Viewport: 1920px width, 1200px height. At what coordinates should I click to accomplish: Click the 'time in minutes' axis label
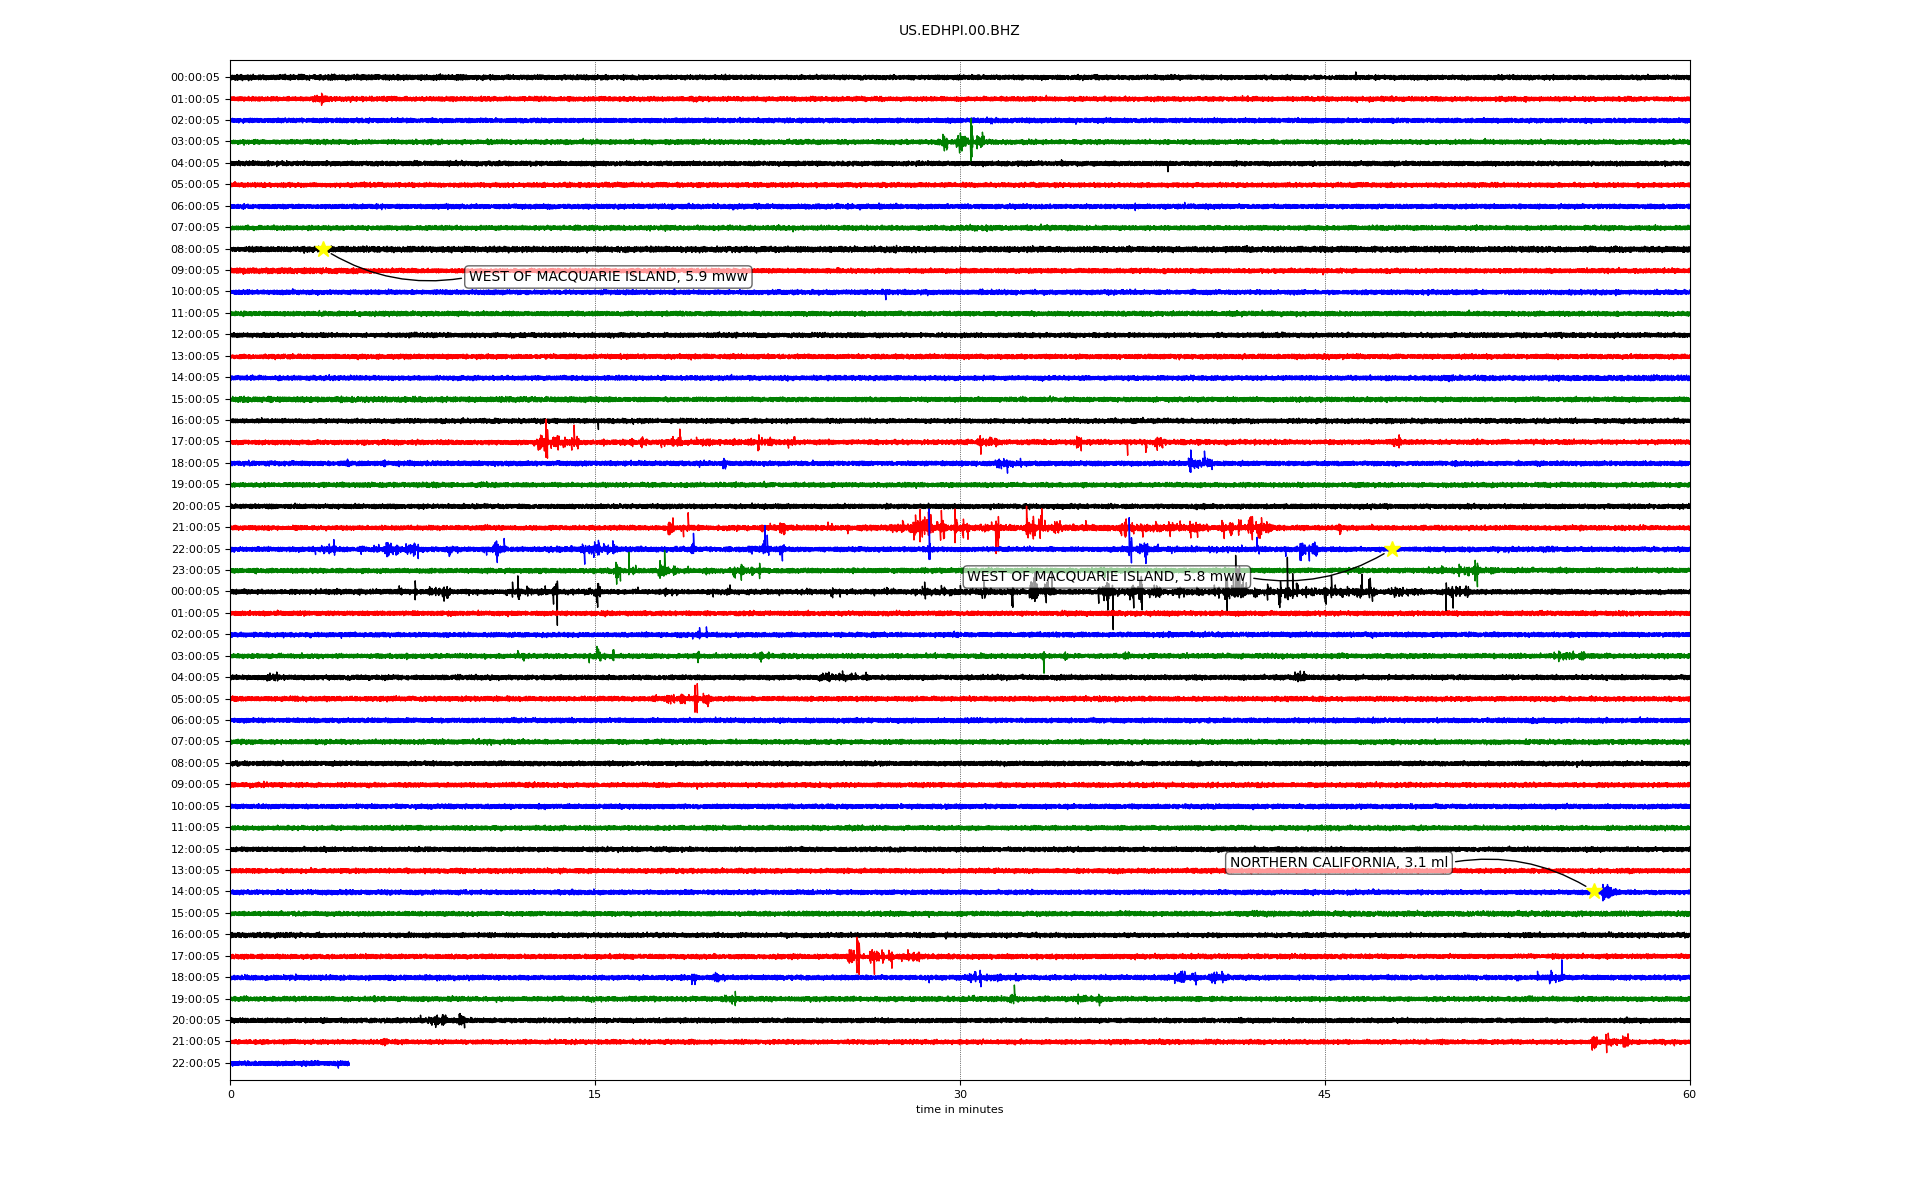click(x=959, y=1110)
